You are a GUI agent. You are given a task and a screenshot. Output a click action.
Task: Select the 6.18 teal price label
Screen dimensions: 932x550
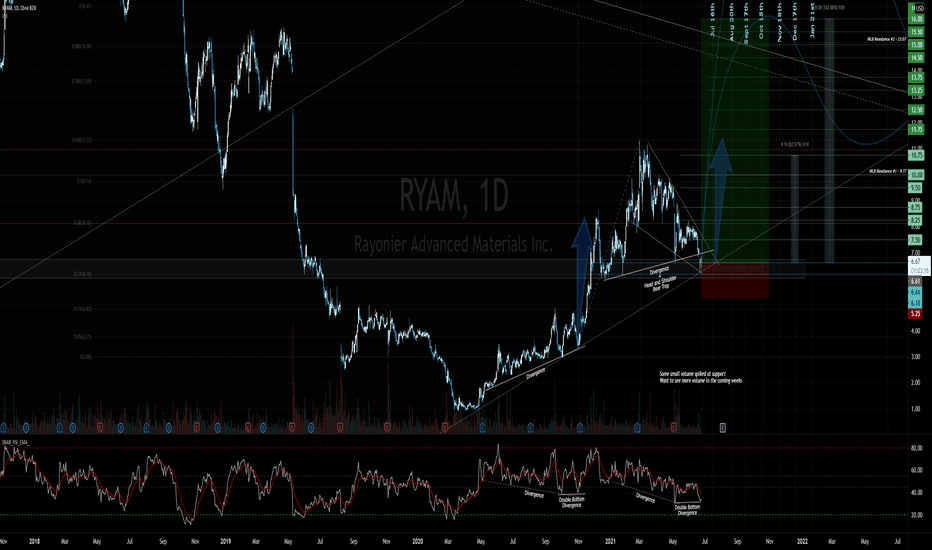pos(915,303)
